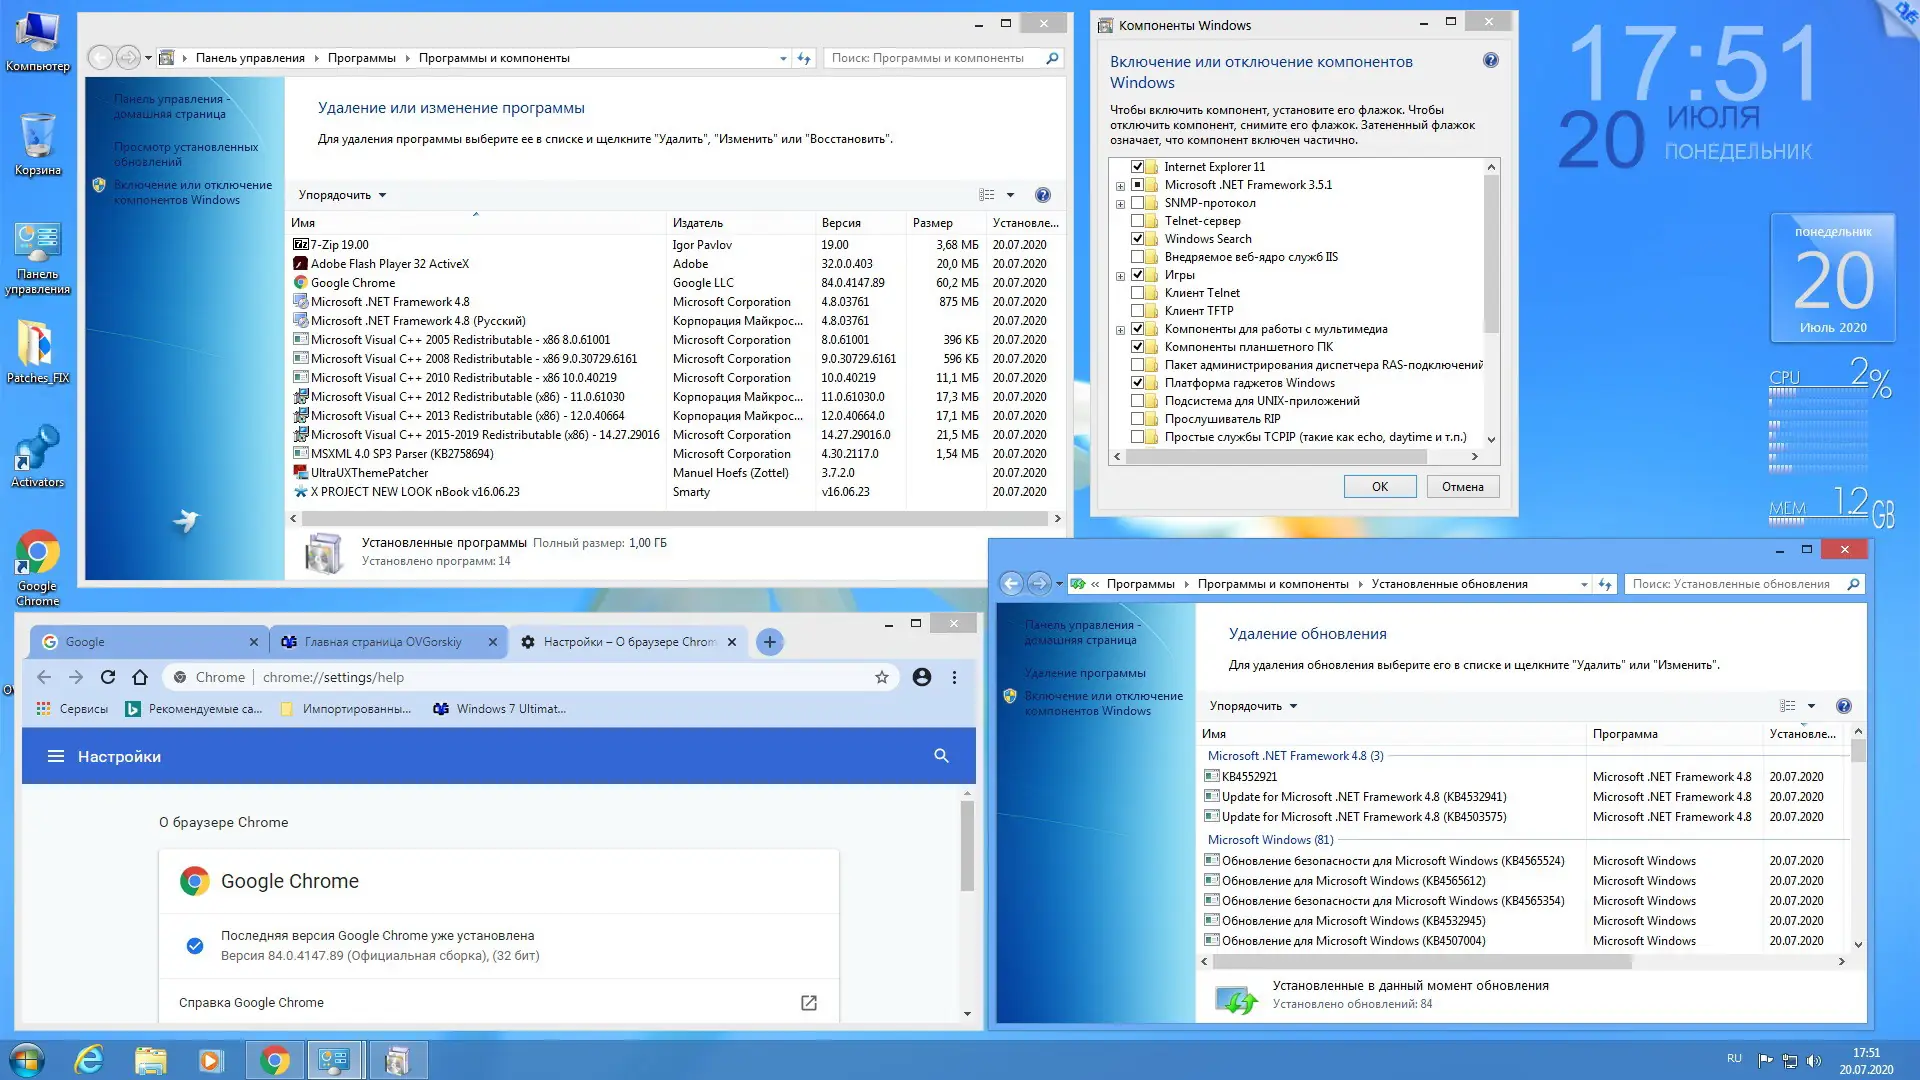Open Chrome Настройки hamburger menu

click(x=56, y=756)
